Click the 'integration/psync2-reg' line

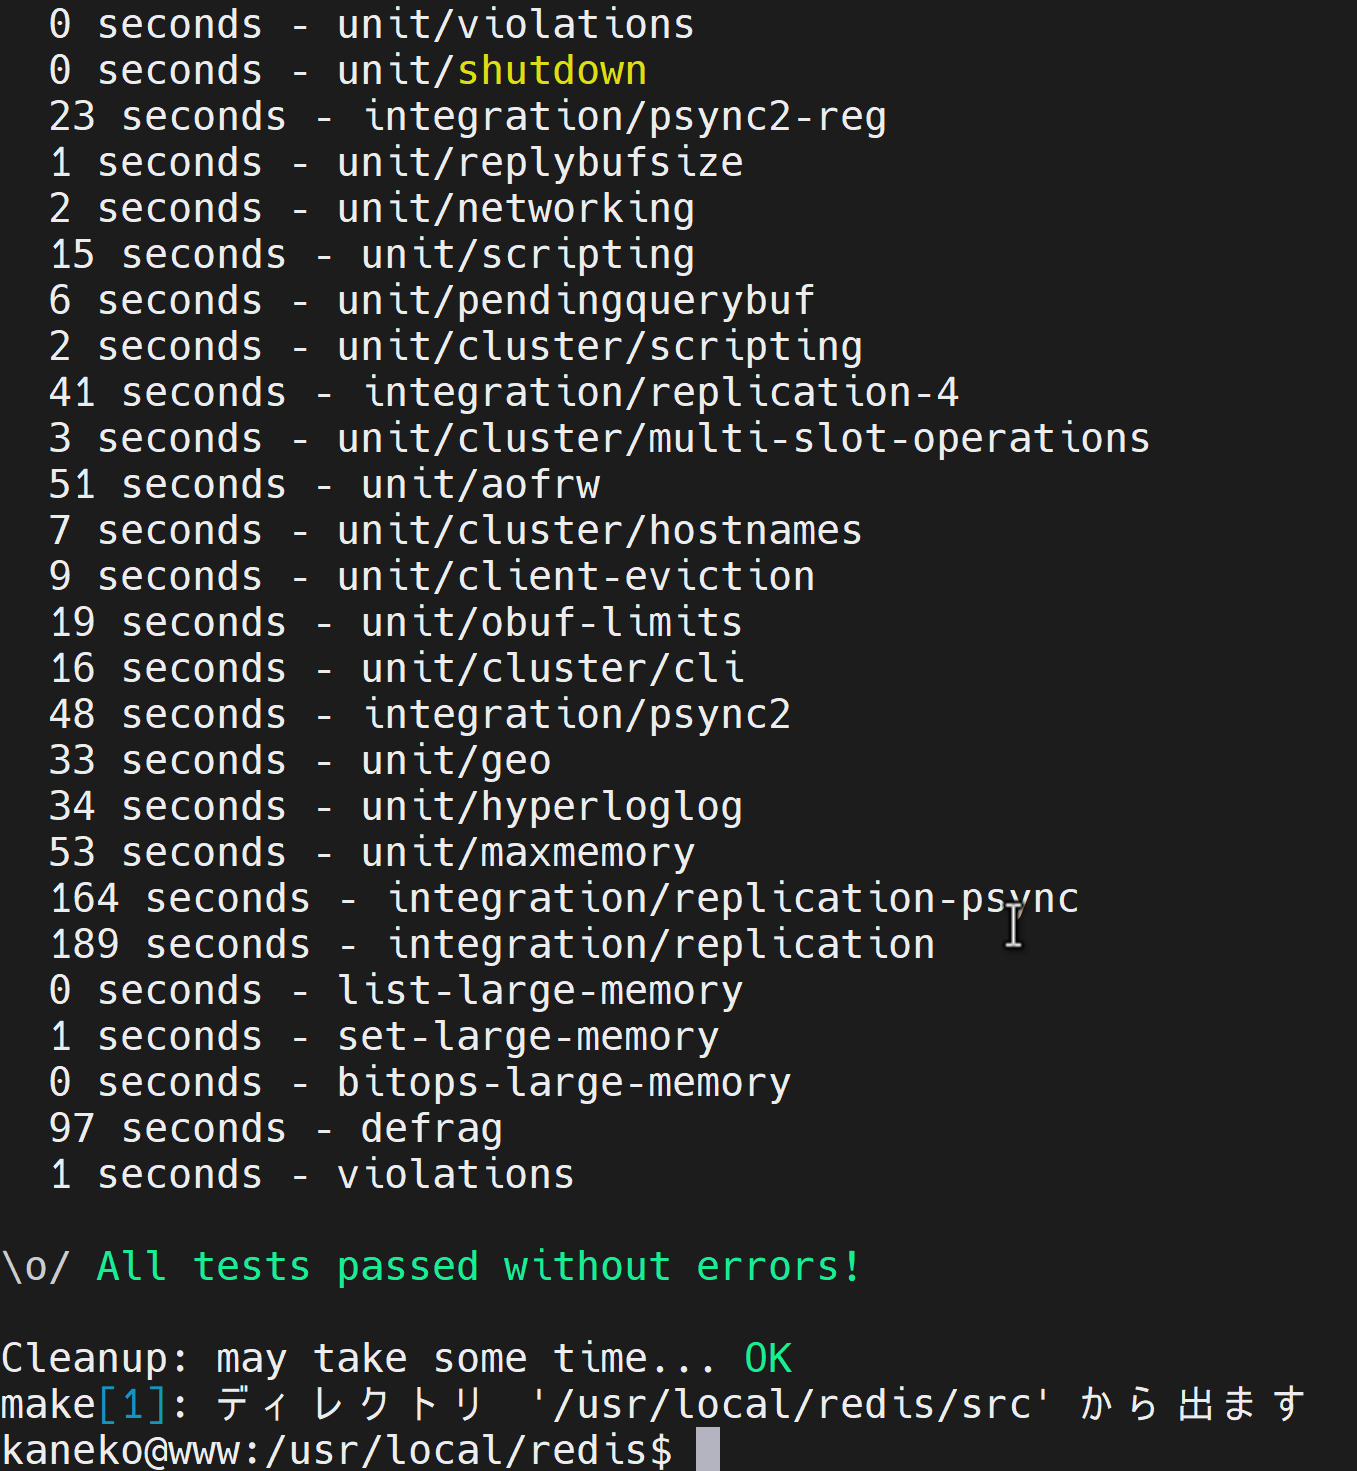tap(468, 117)
